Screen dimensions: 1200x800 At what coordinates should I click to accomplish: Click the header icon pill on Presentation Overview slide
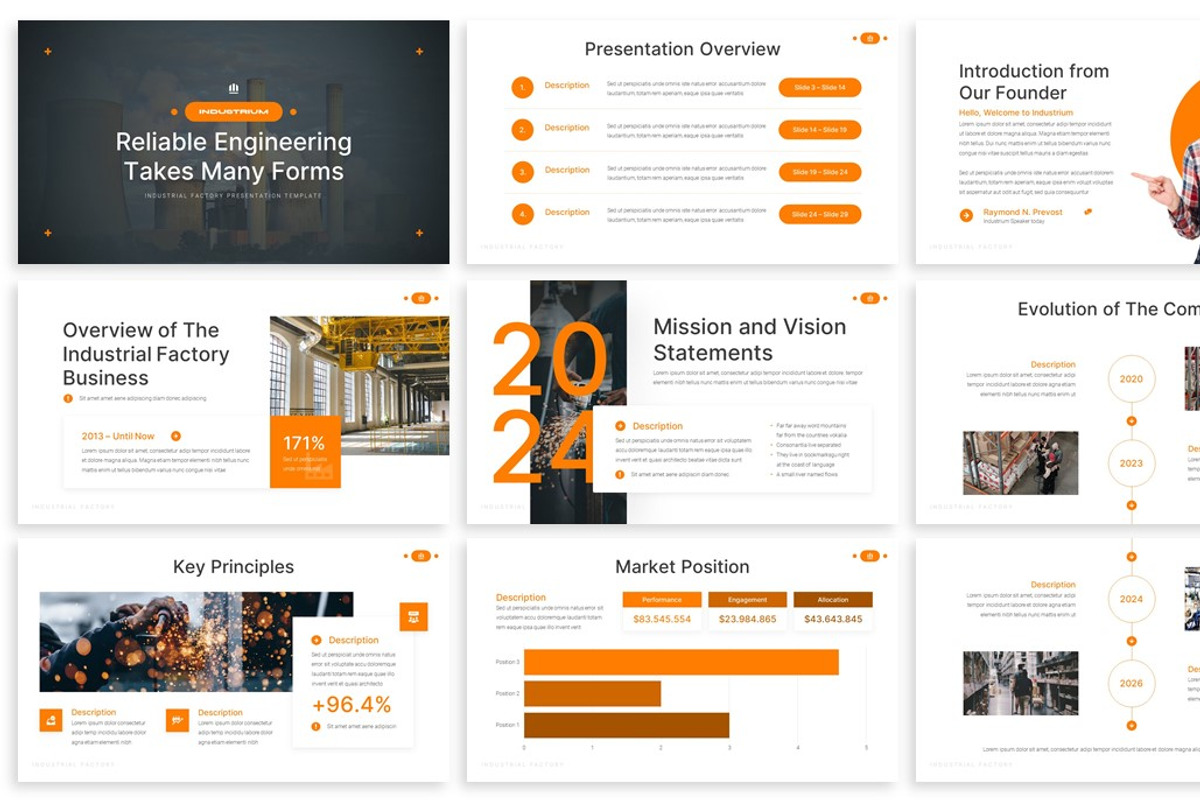869,38
